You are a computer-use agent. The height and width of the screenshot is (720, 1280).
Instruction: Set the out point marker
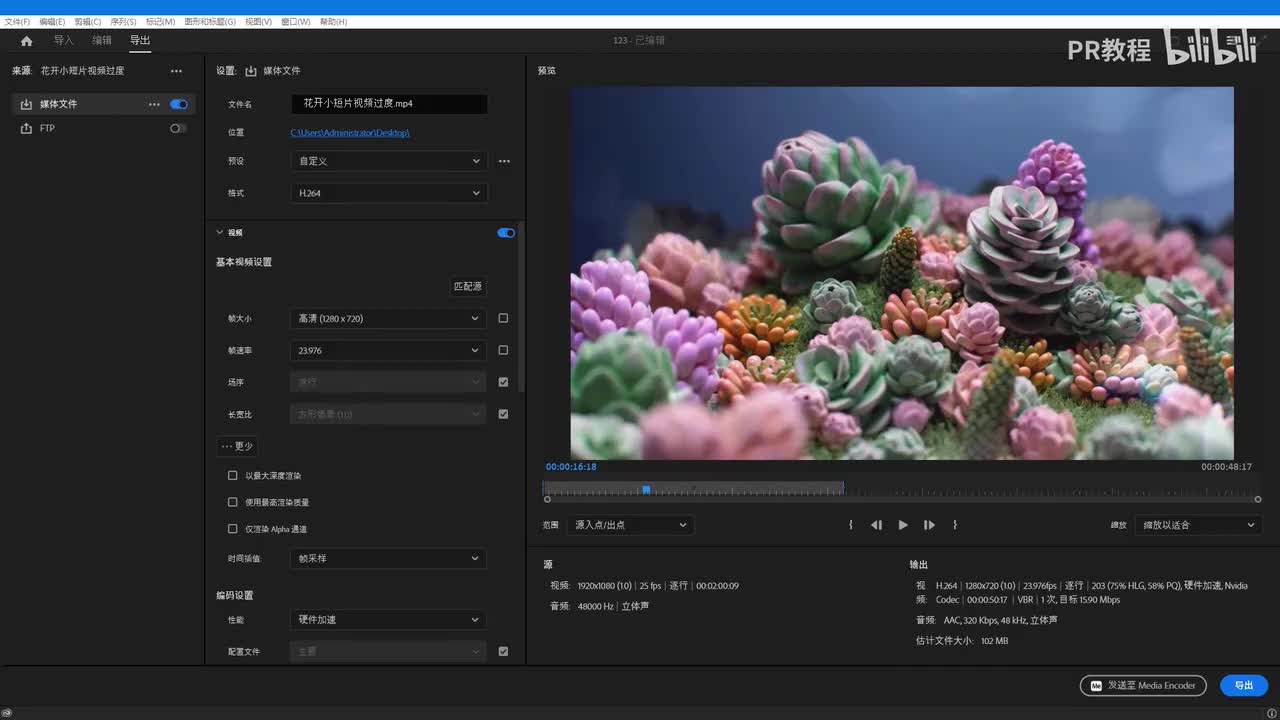coord(955,525)
